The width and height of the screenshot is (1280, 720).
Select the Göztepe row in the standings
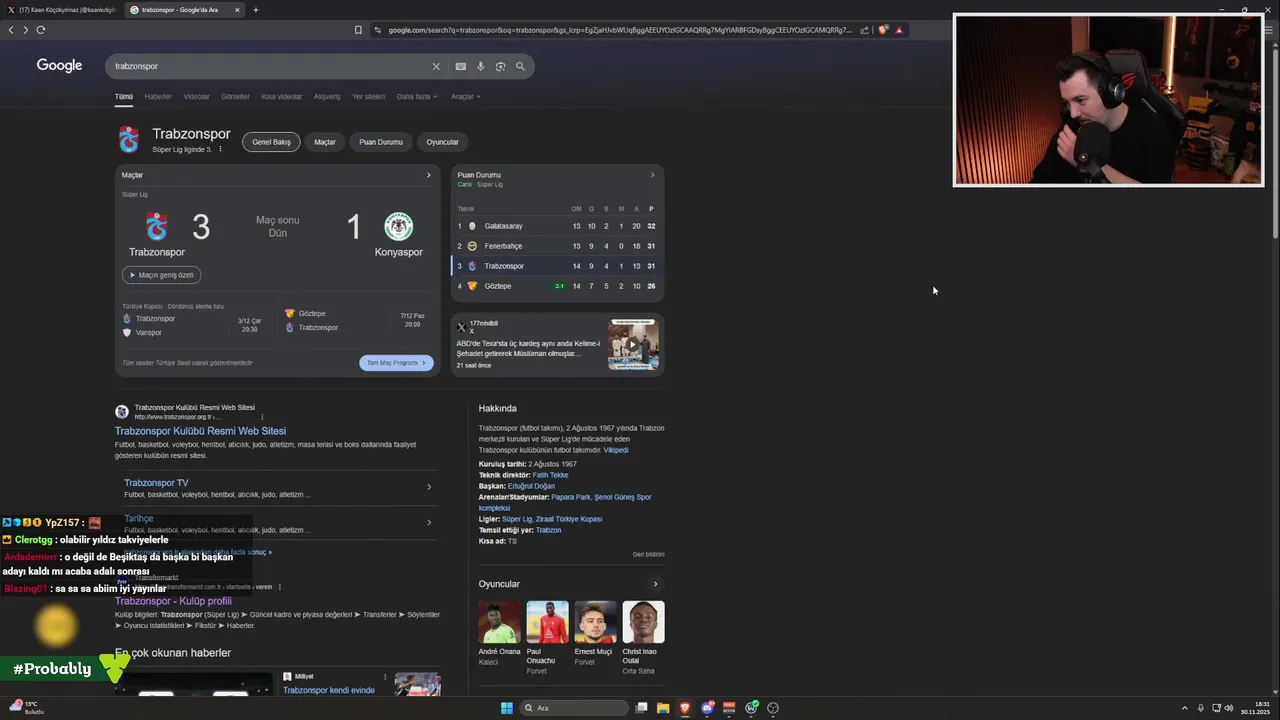[x=557, y=286]
